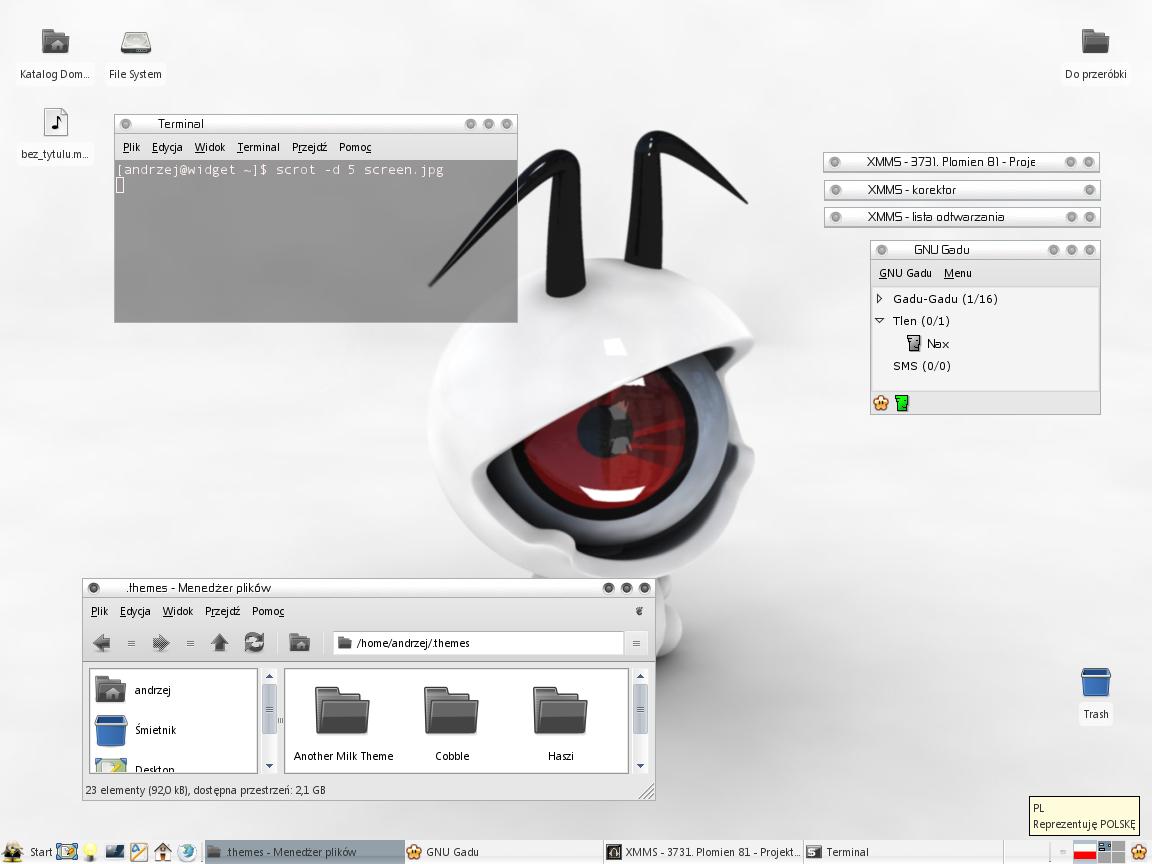Image resolution: width=1152 pixels, height=864 pixels.
Task: Select the SMS (0/0) group
Action: coord(921,366)
